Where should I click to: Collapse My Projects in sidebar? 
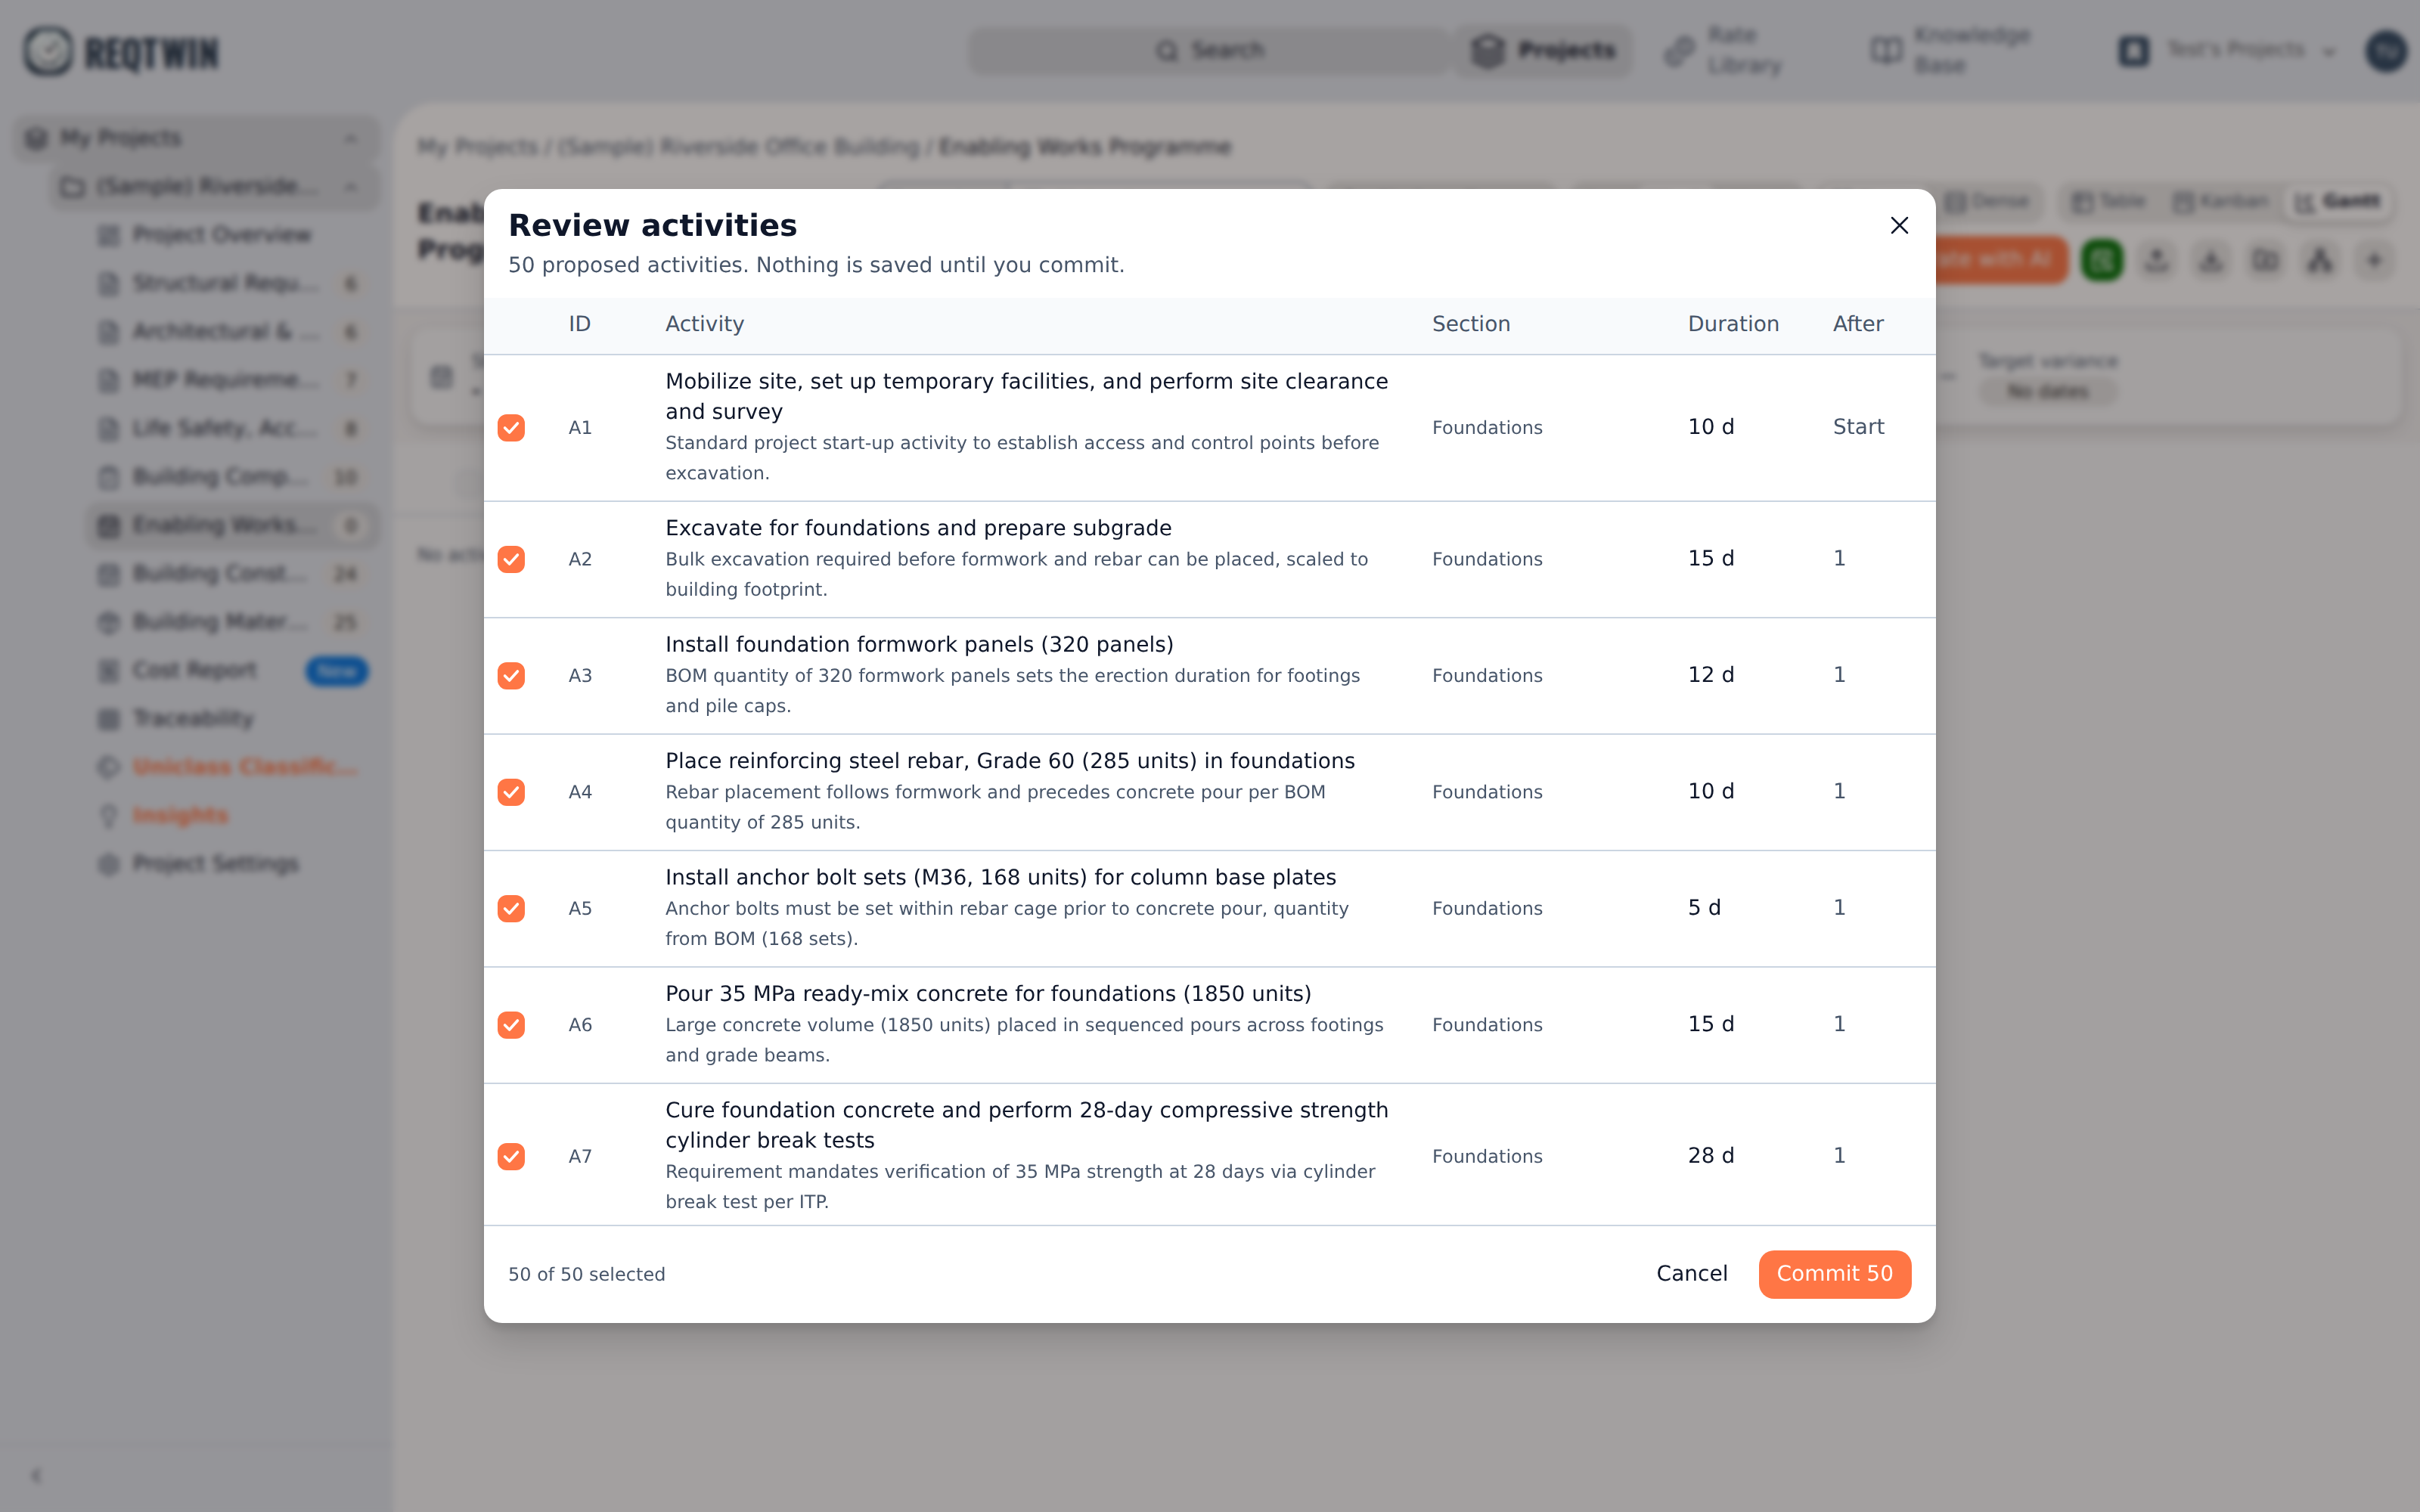[x=350, y=138]
